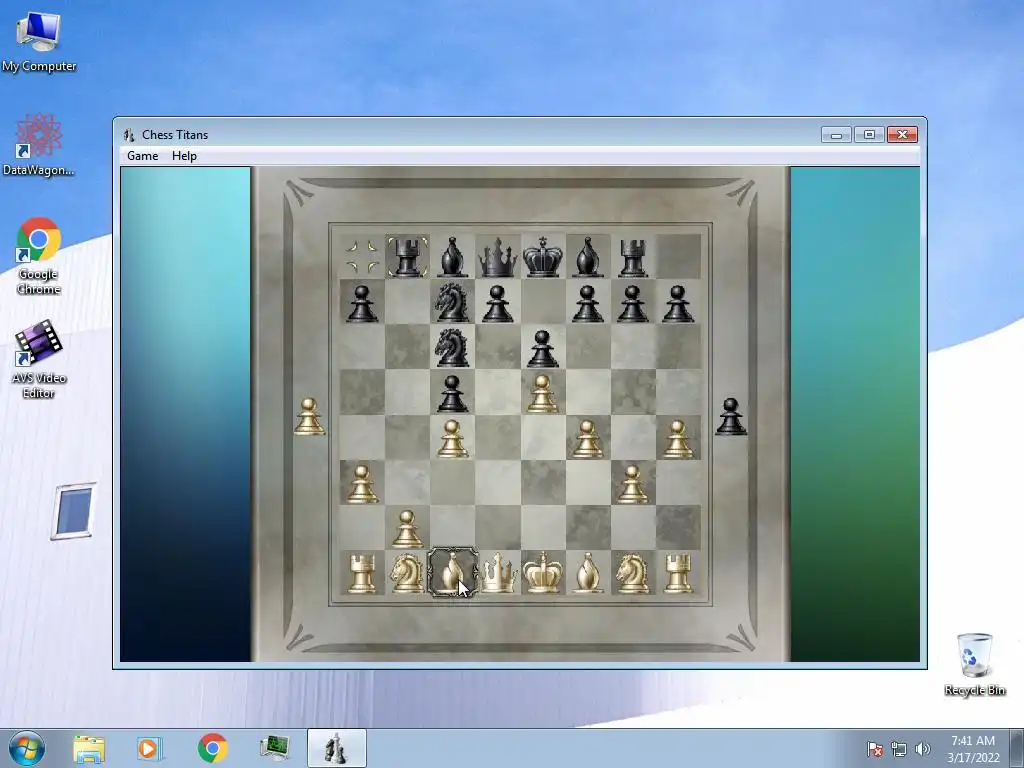Select the white pawn on e5
The width and height of the screenshot is (1024, 768).
(x=543, y=393)
